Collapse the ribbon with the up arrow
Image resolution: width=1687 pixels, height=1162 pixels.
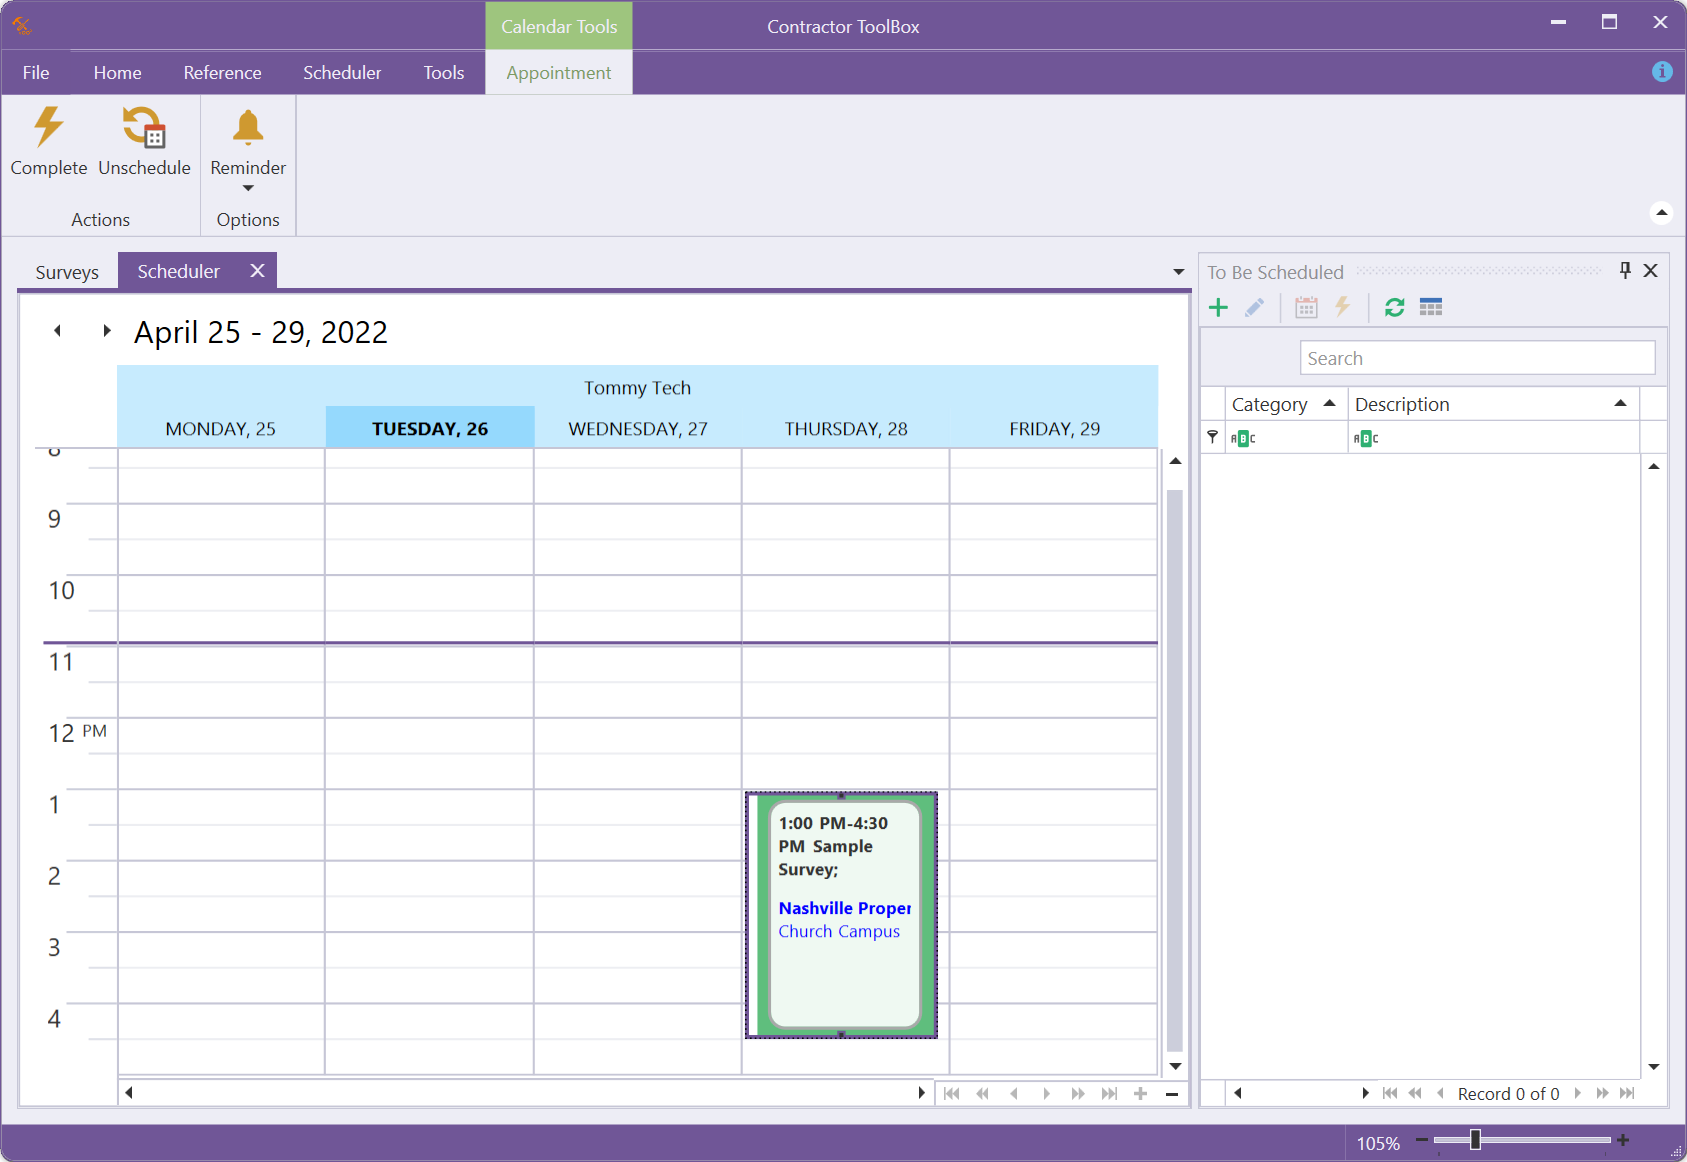(1661, 212)
